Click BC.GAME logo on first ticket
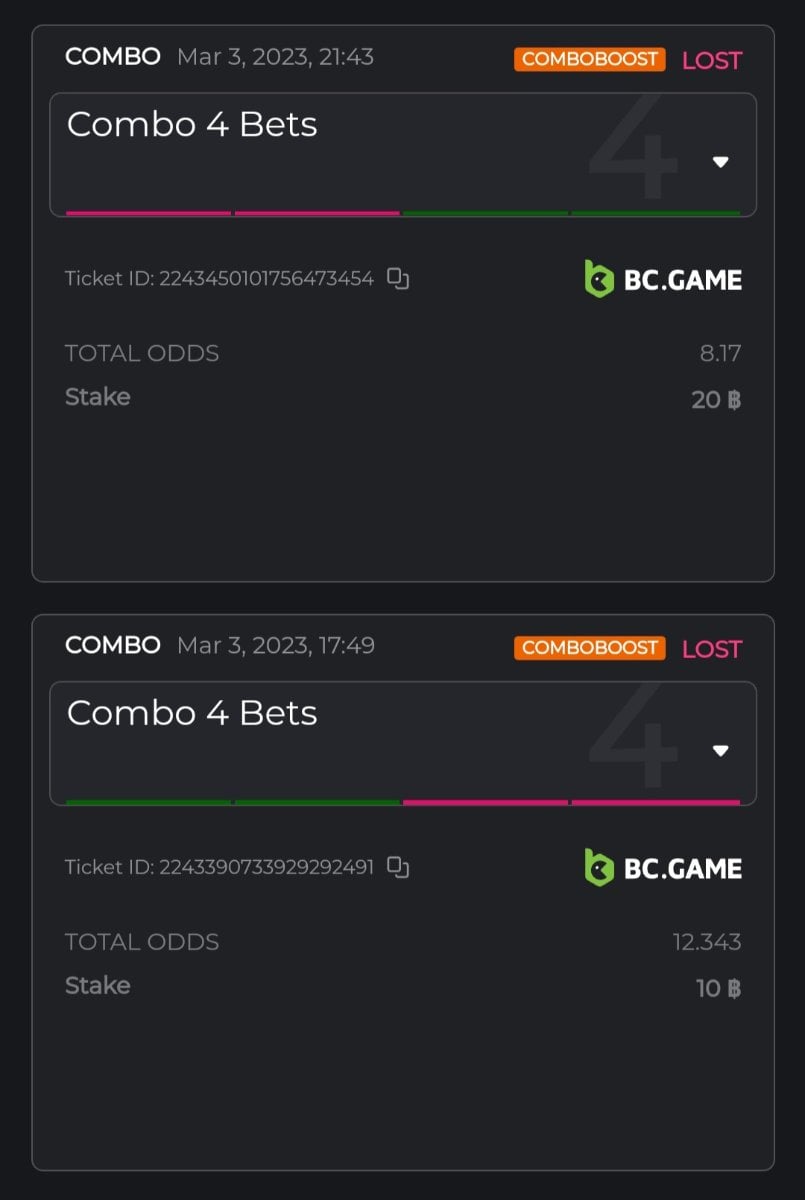Screen dimensions: 805x1200 (663, 279)
